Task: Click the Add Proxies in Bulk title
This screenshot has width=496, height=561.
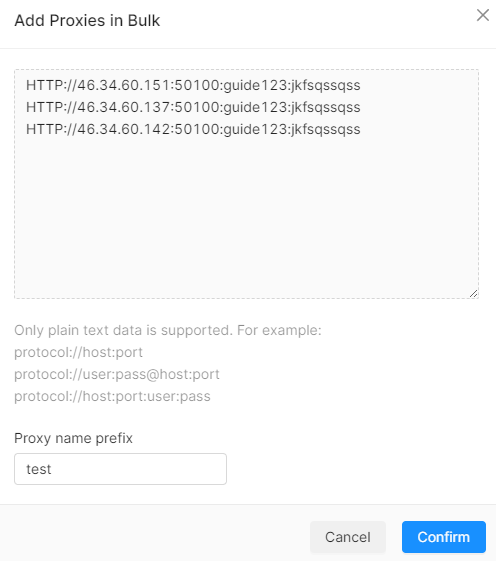Action: click(x=87, y=20)
